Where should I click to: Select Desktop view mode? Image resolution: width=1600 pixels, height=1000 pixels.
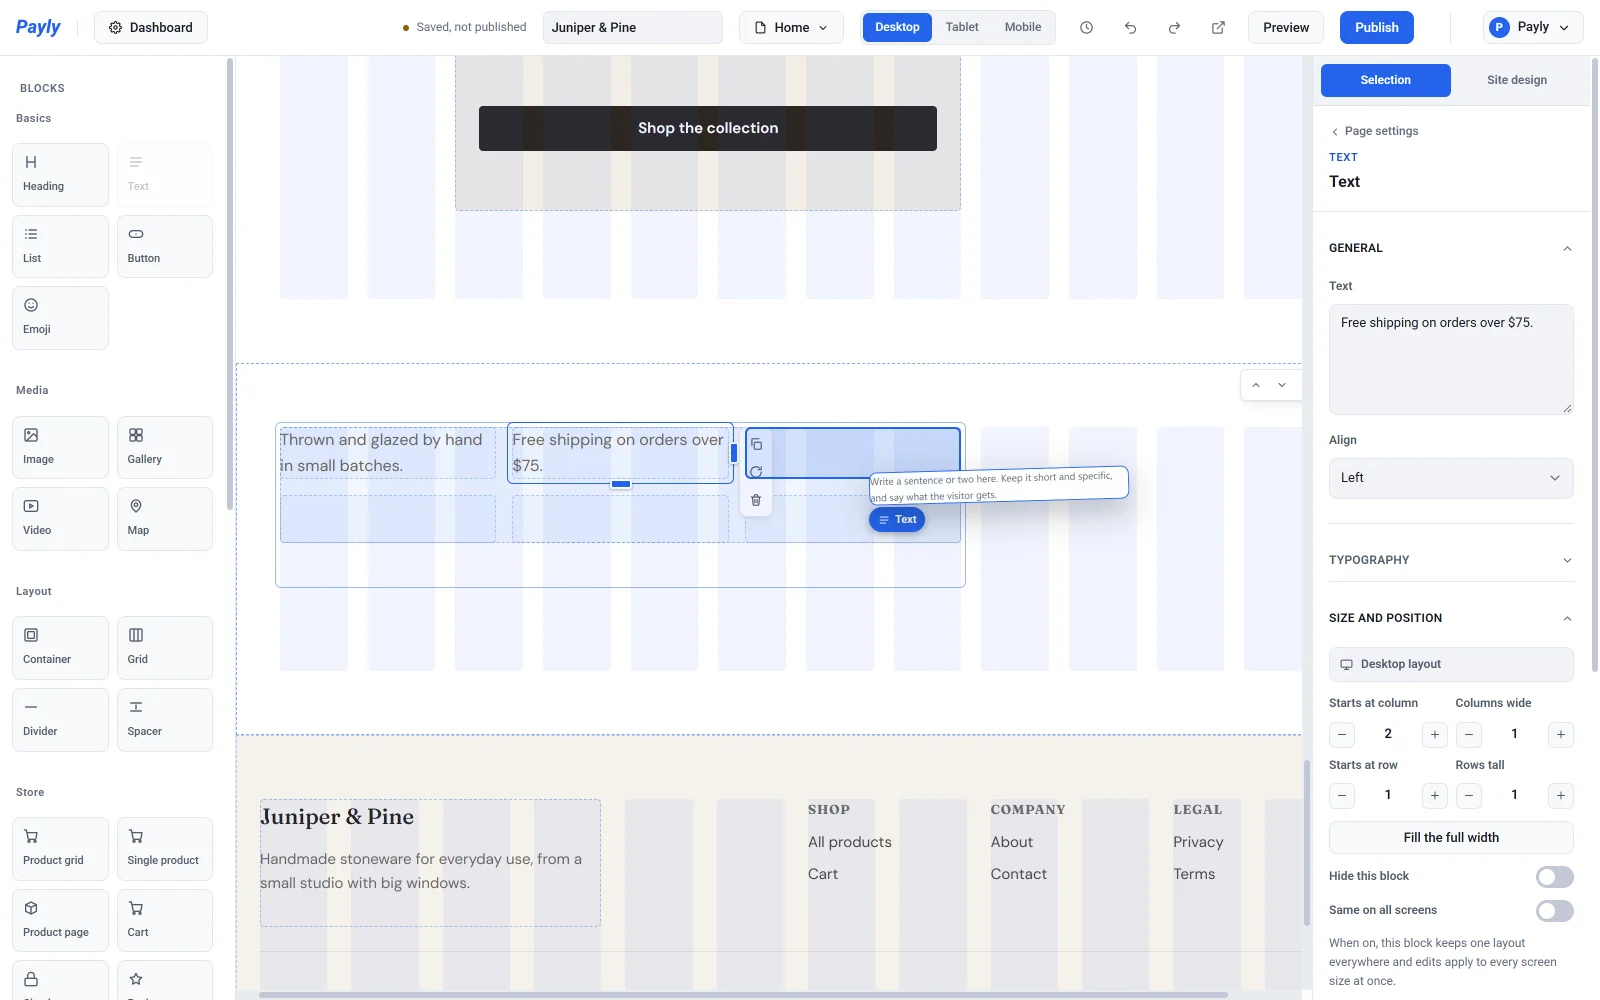coord(897,27)
